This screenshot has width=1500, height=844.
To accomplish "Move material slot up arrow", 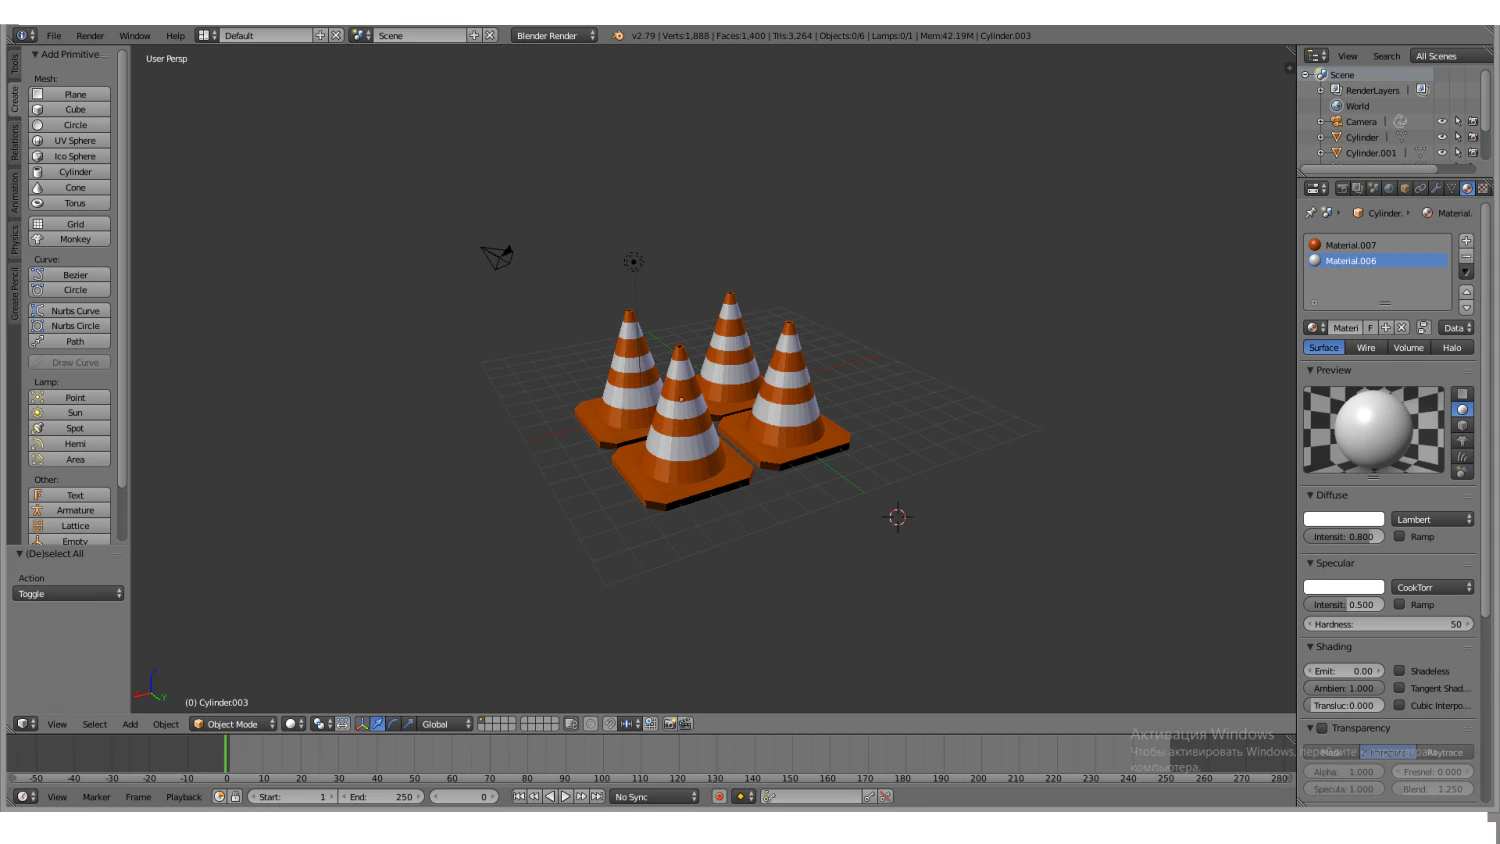I will (x=1466, y=292).
